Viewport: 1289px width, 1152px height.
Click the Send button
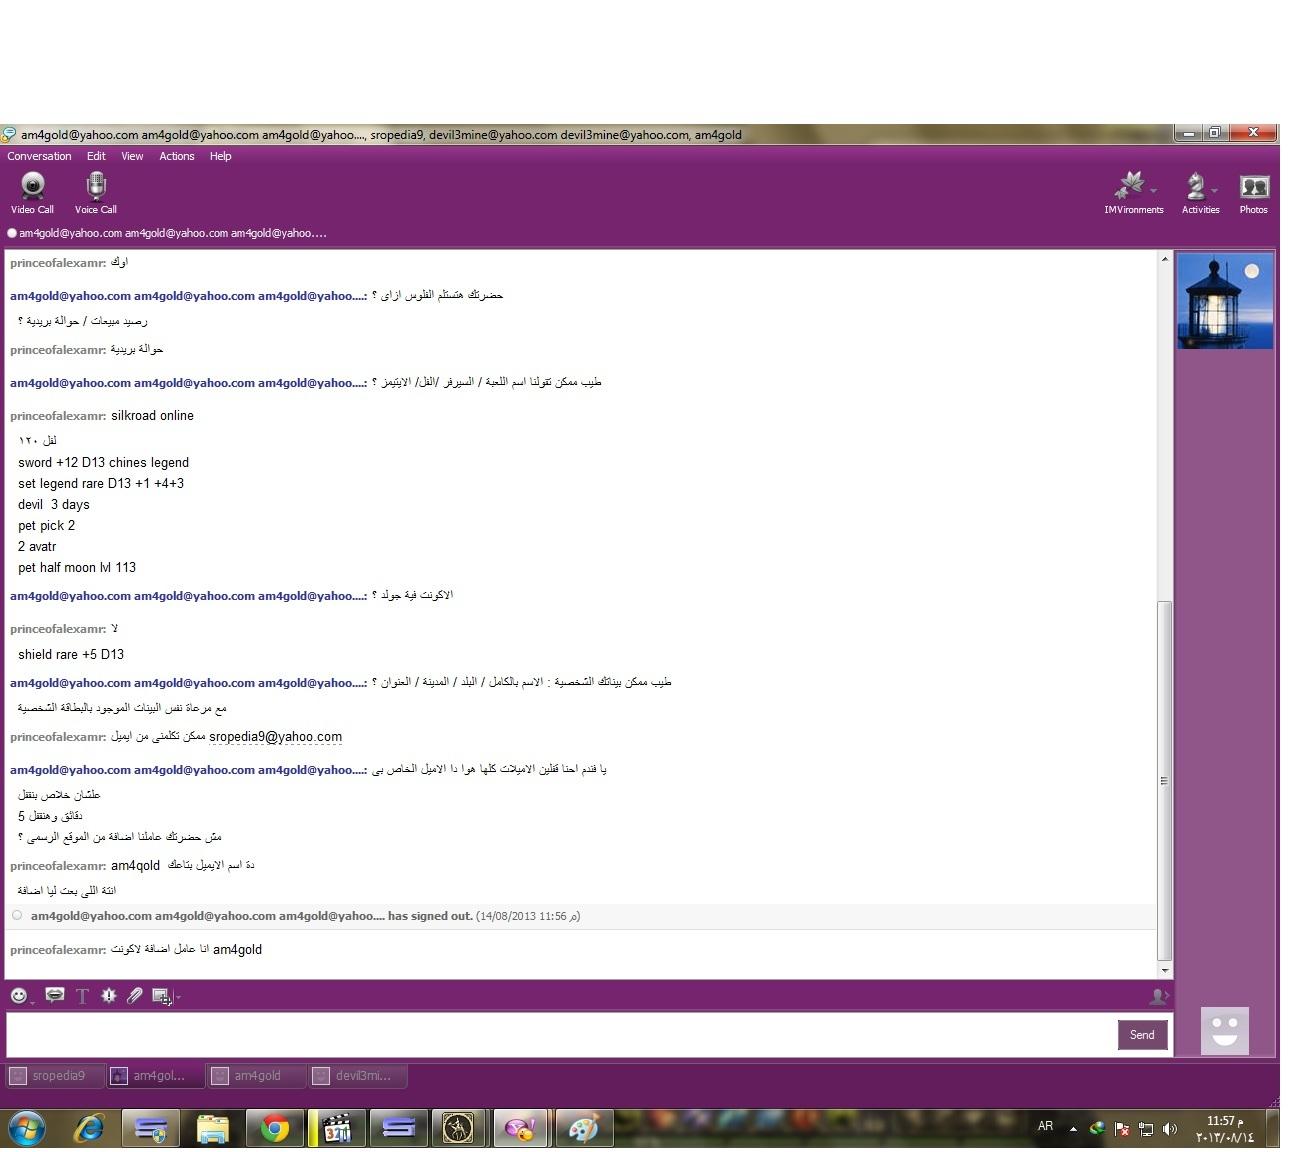point(1142,1035)
